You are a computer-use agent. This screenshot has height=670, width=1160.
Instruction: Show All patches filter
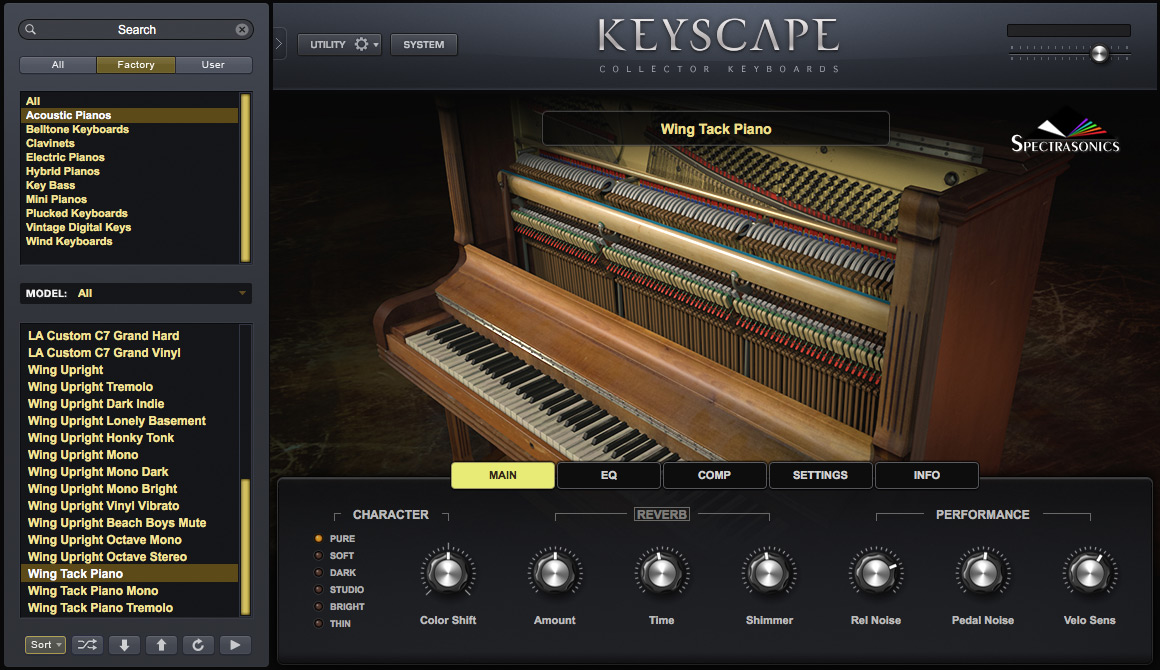click(58, 64)
